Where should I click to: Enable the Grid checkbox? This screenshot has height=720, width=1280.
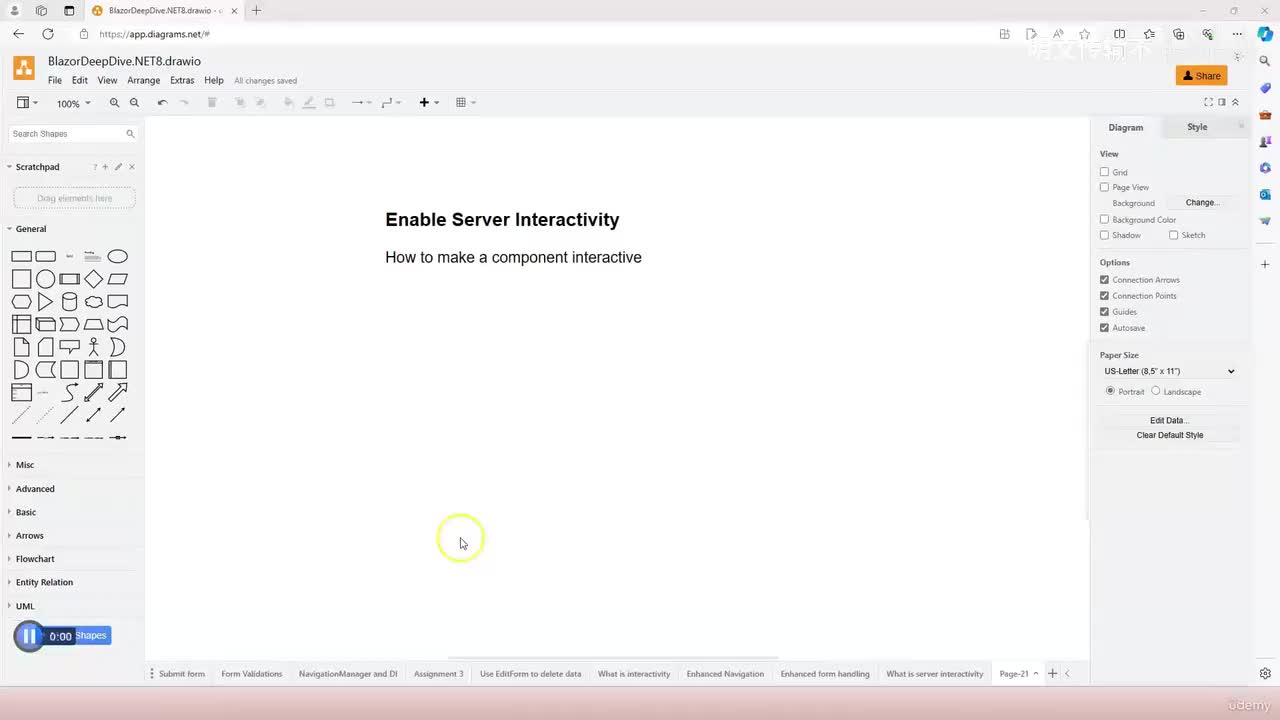pyautogui.click(x=1104, y=172)
